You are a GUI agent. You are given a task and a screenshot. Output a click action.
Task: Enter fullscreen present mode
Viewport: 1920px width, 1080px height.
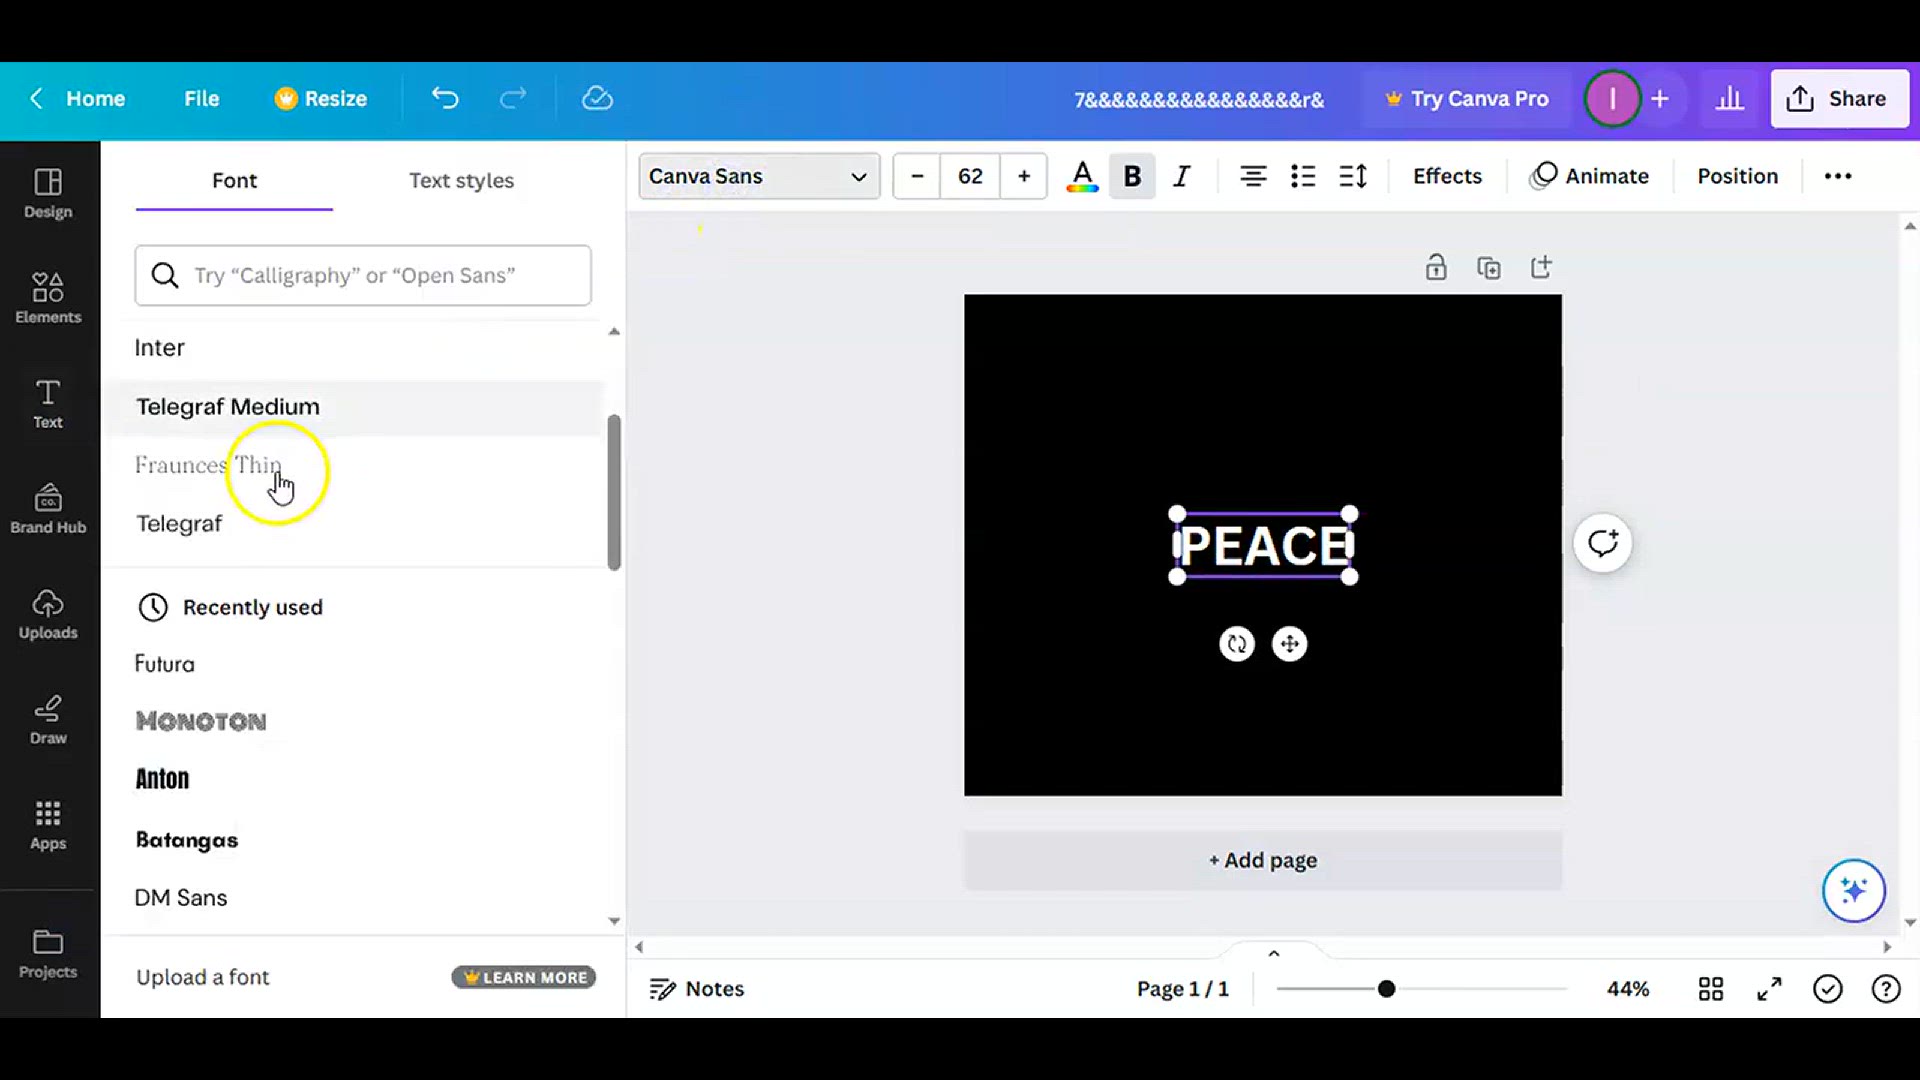point(1769,989)
